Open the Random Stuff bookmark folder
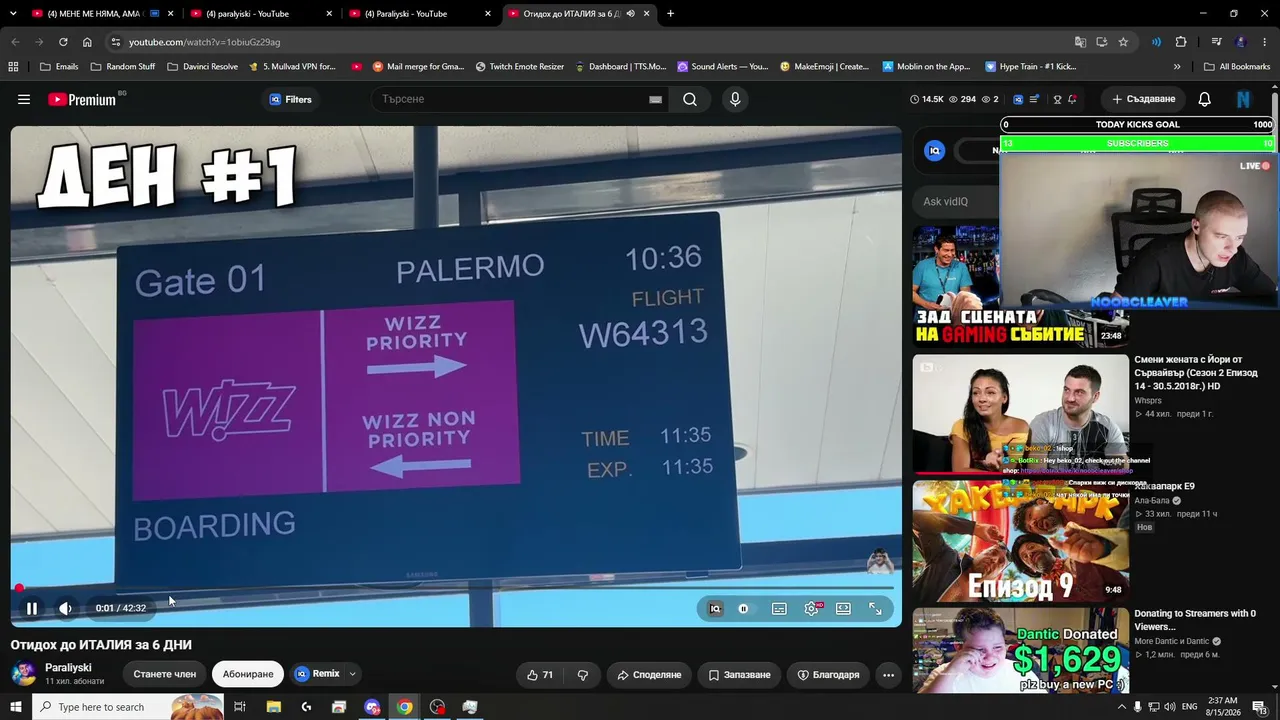The width and height of the screenshot is (1280, 720). coord(123,67)
